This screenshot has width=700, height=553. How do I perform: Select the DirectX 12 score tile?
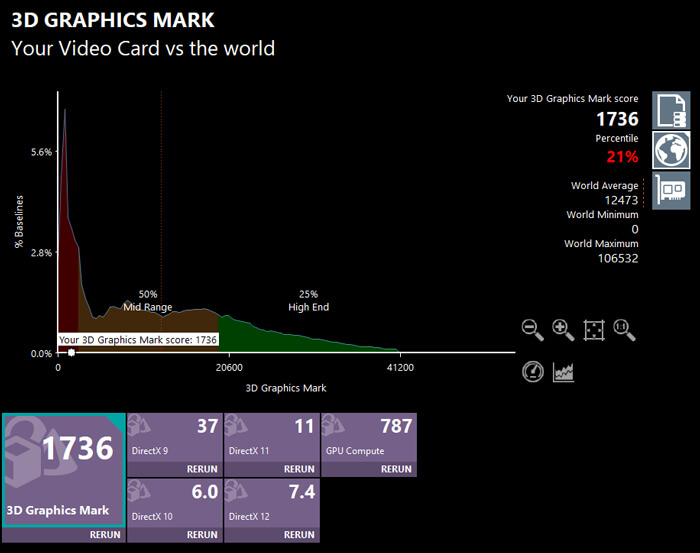pos(271,503)
